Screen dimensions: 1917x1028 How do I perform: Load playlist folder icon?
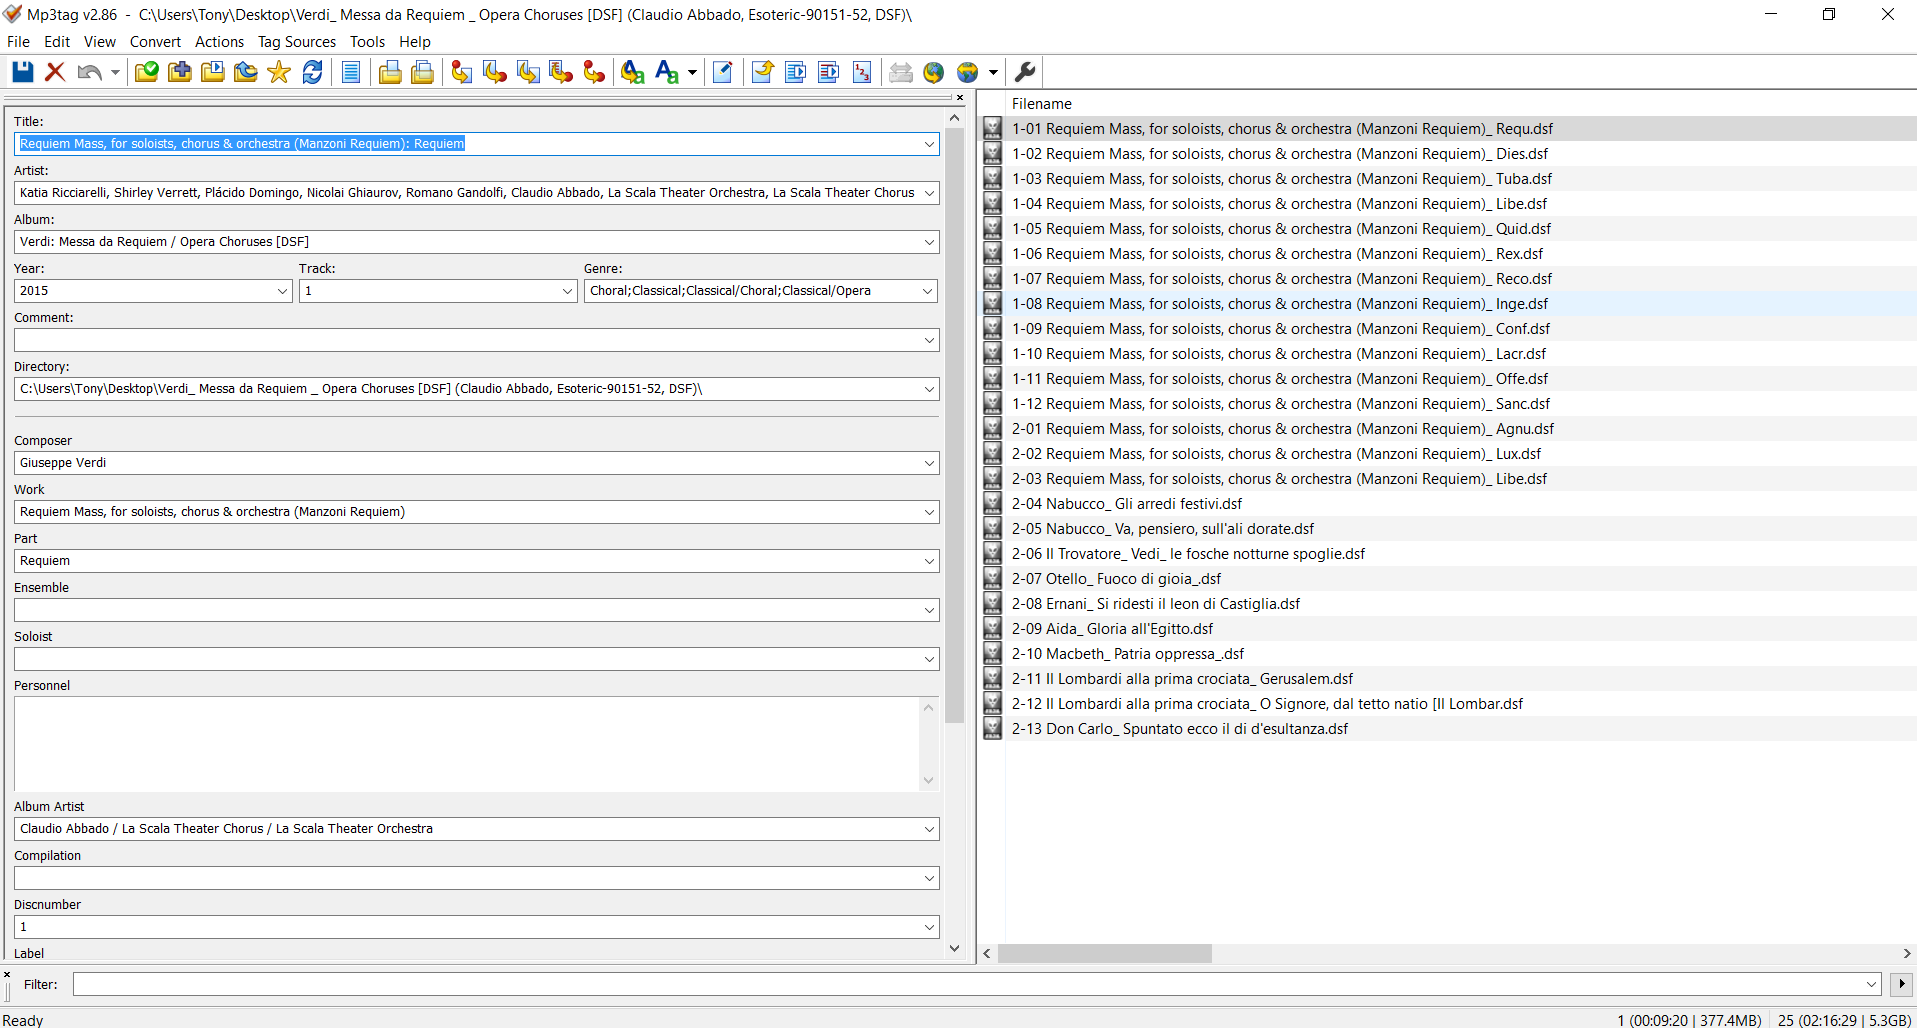[x=212, y=72]
